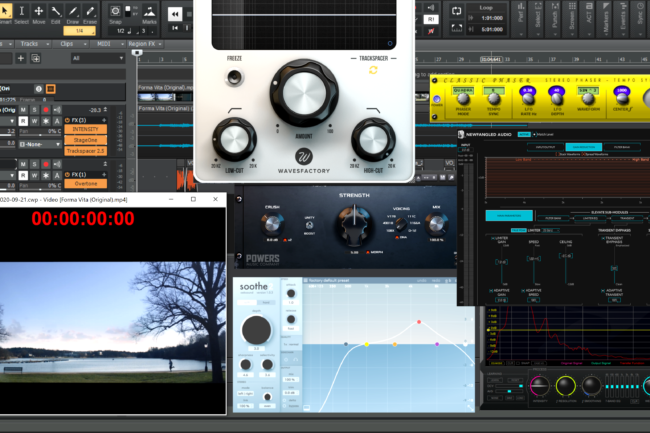Expand the Select module in control bar
The image size is (650, 433).
(538, 19)
